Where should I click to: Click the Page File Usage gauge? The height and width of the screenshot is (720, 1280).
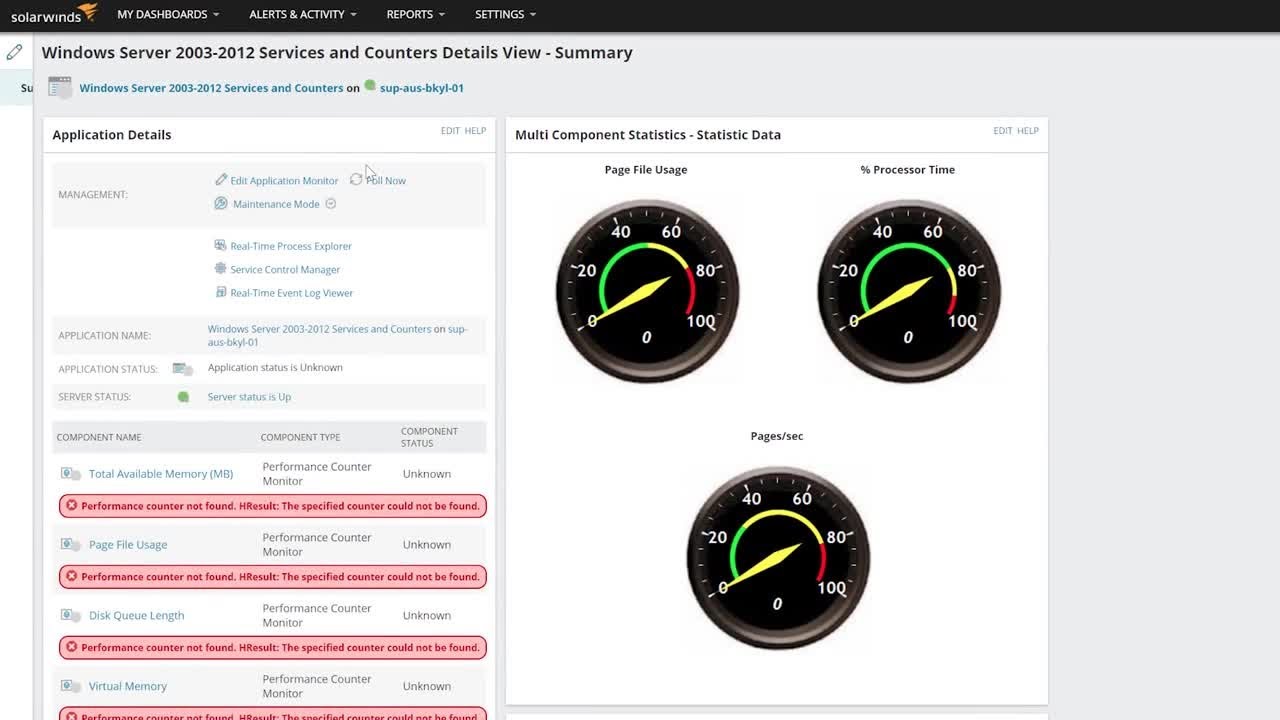coord(647,291)
